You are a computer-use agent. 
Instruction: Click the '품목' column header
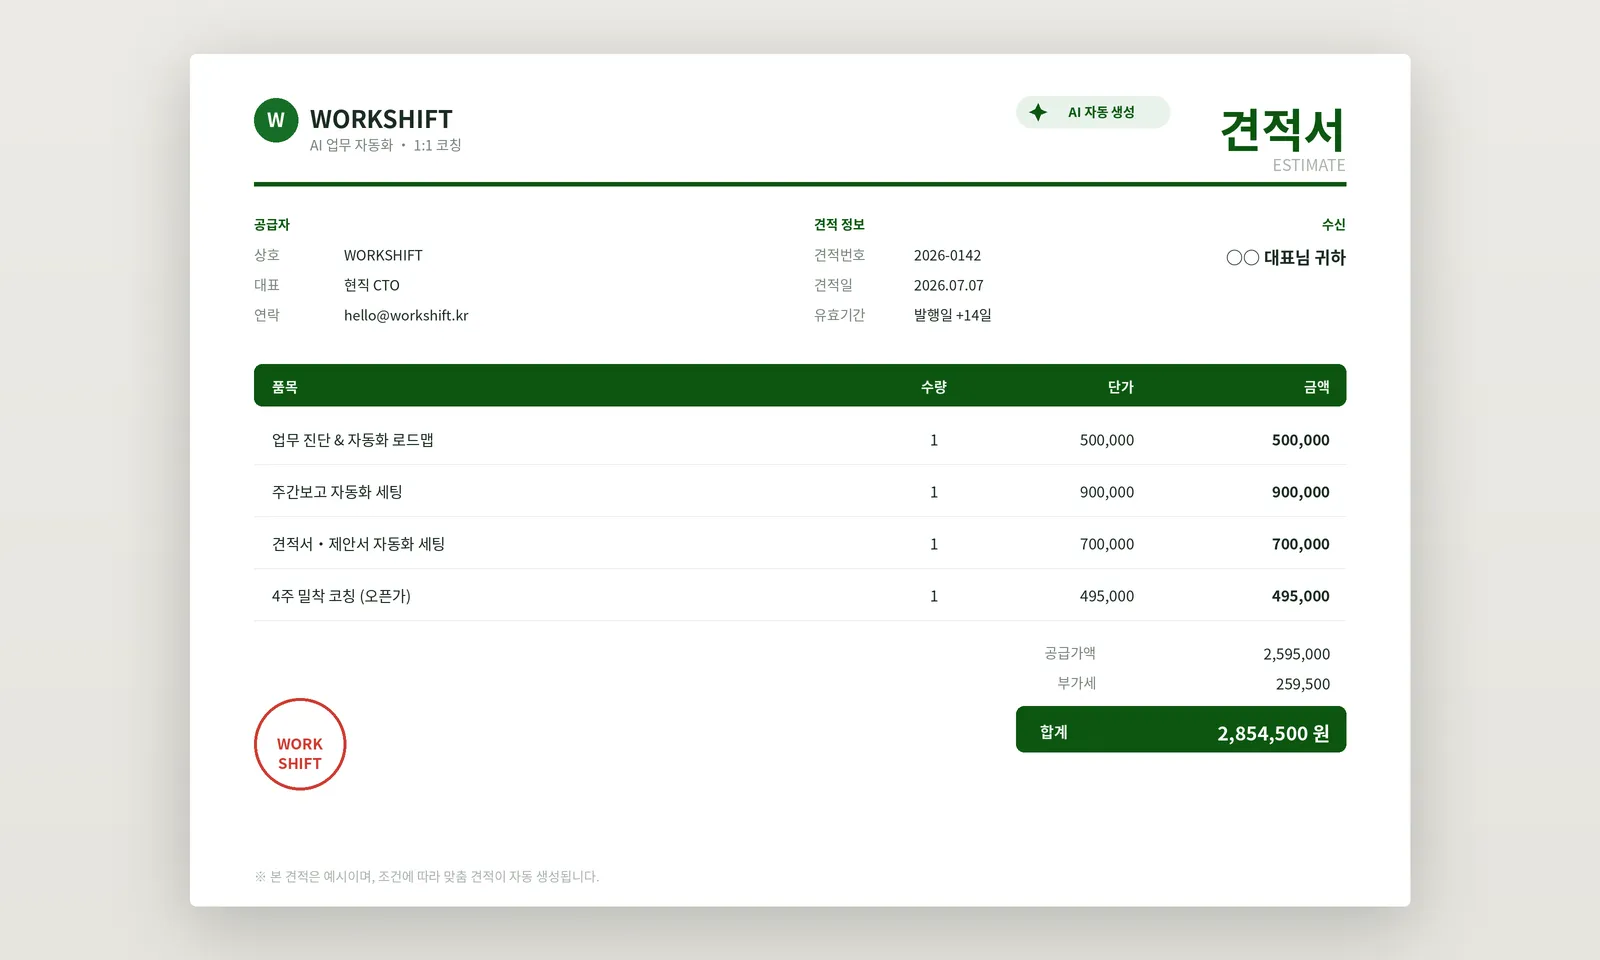(285, 386)
